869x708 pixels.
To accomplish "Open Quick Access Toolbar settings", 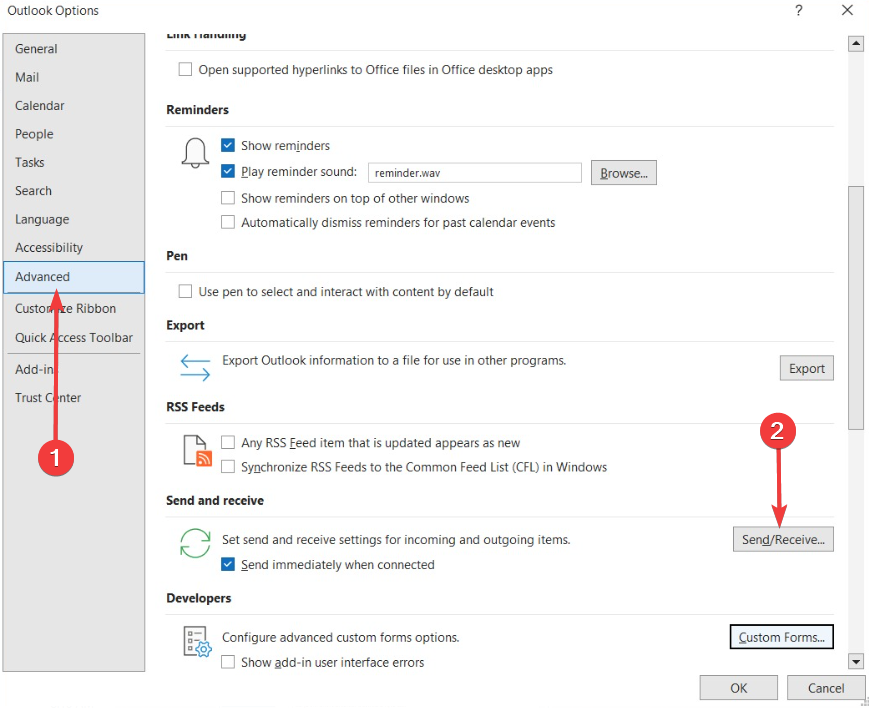I will [x=74, y=338].
